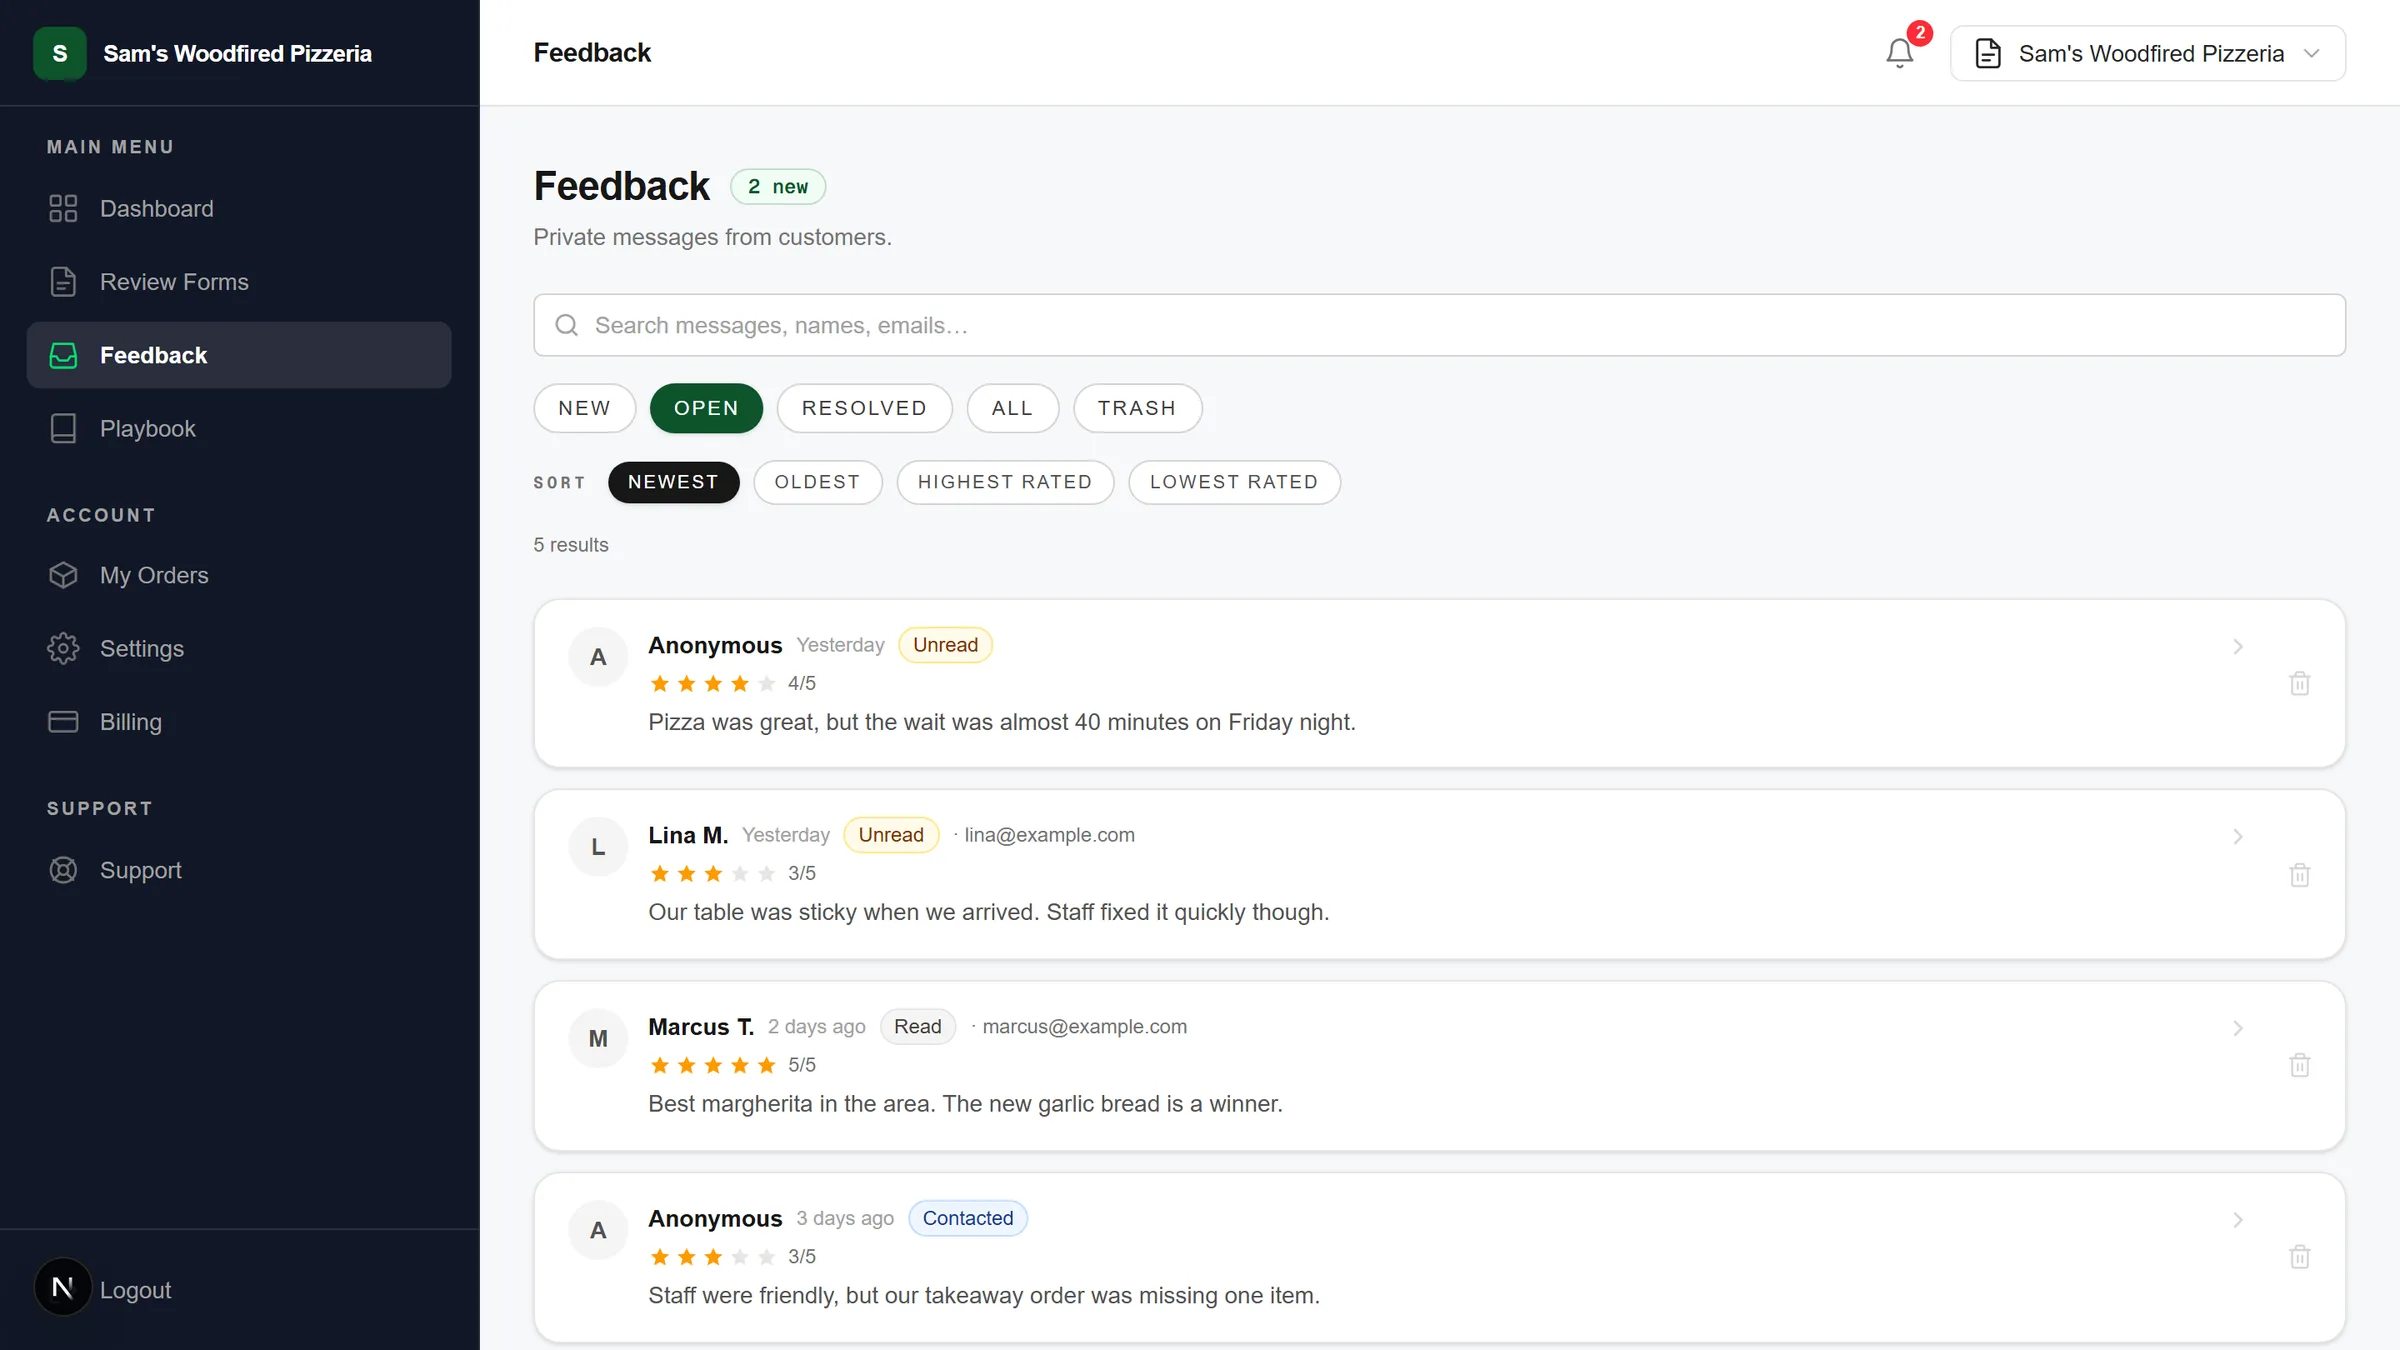Open the Playbook page
Viewport: 2400px width, 1350px height.
(239, 428)
